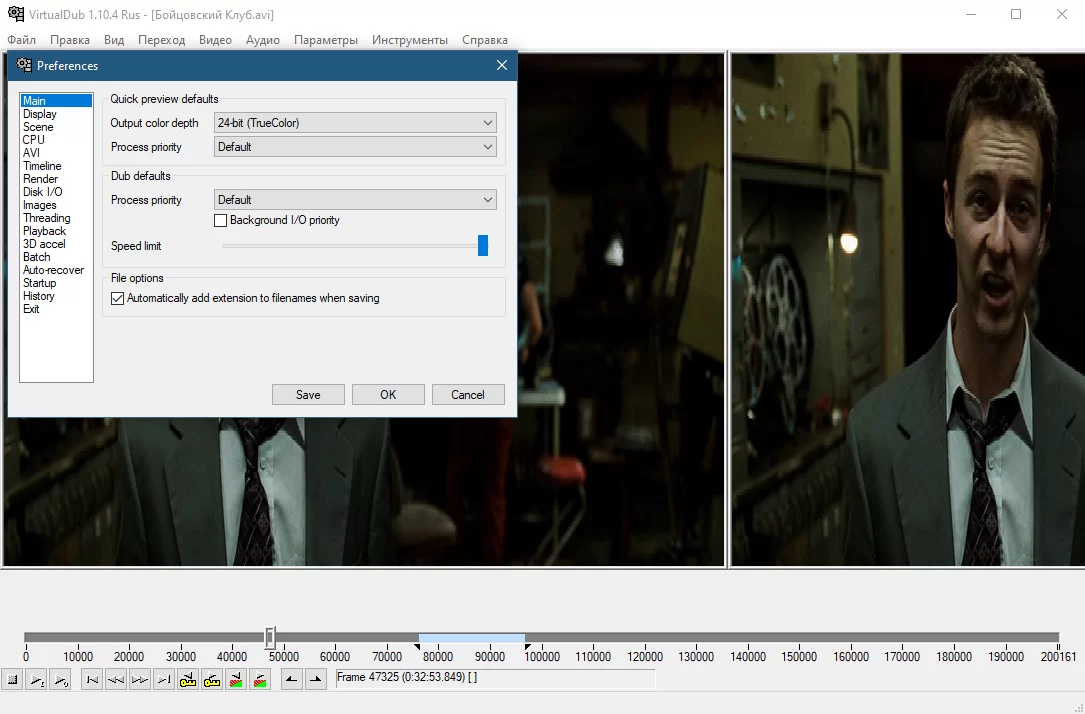Set the selection end mark

(316, 680)
